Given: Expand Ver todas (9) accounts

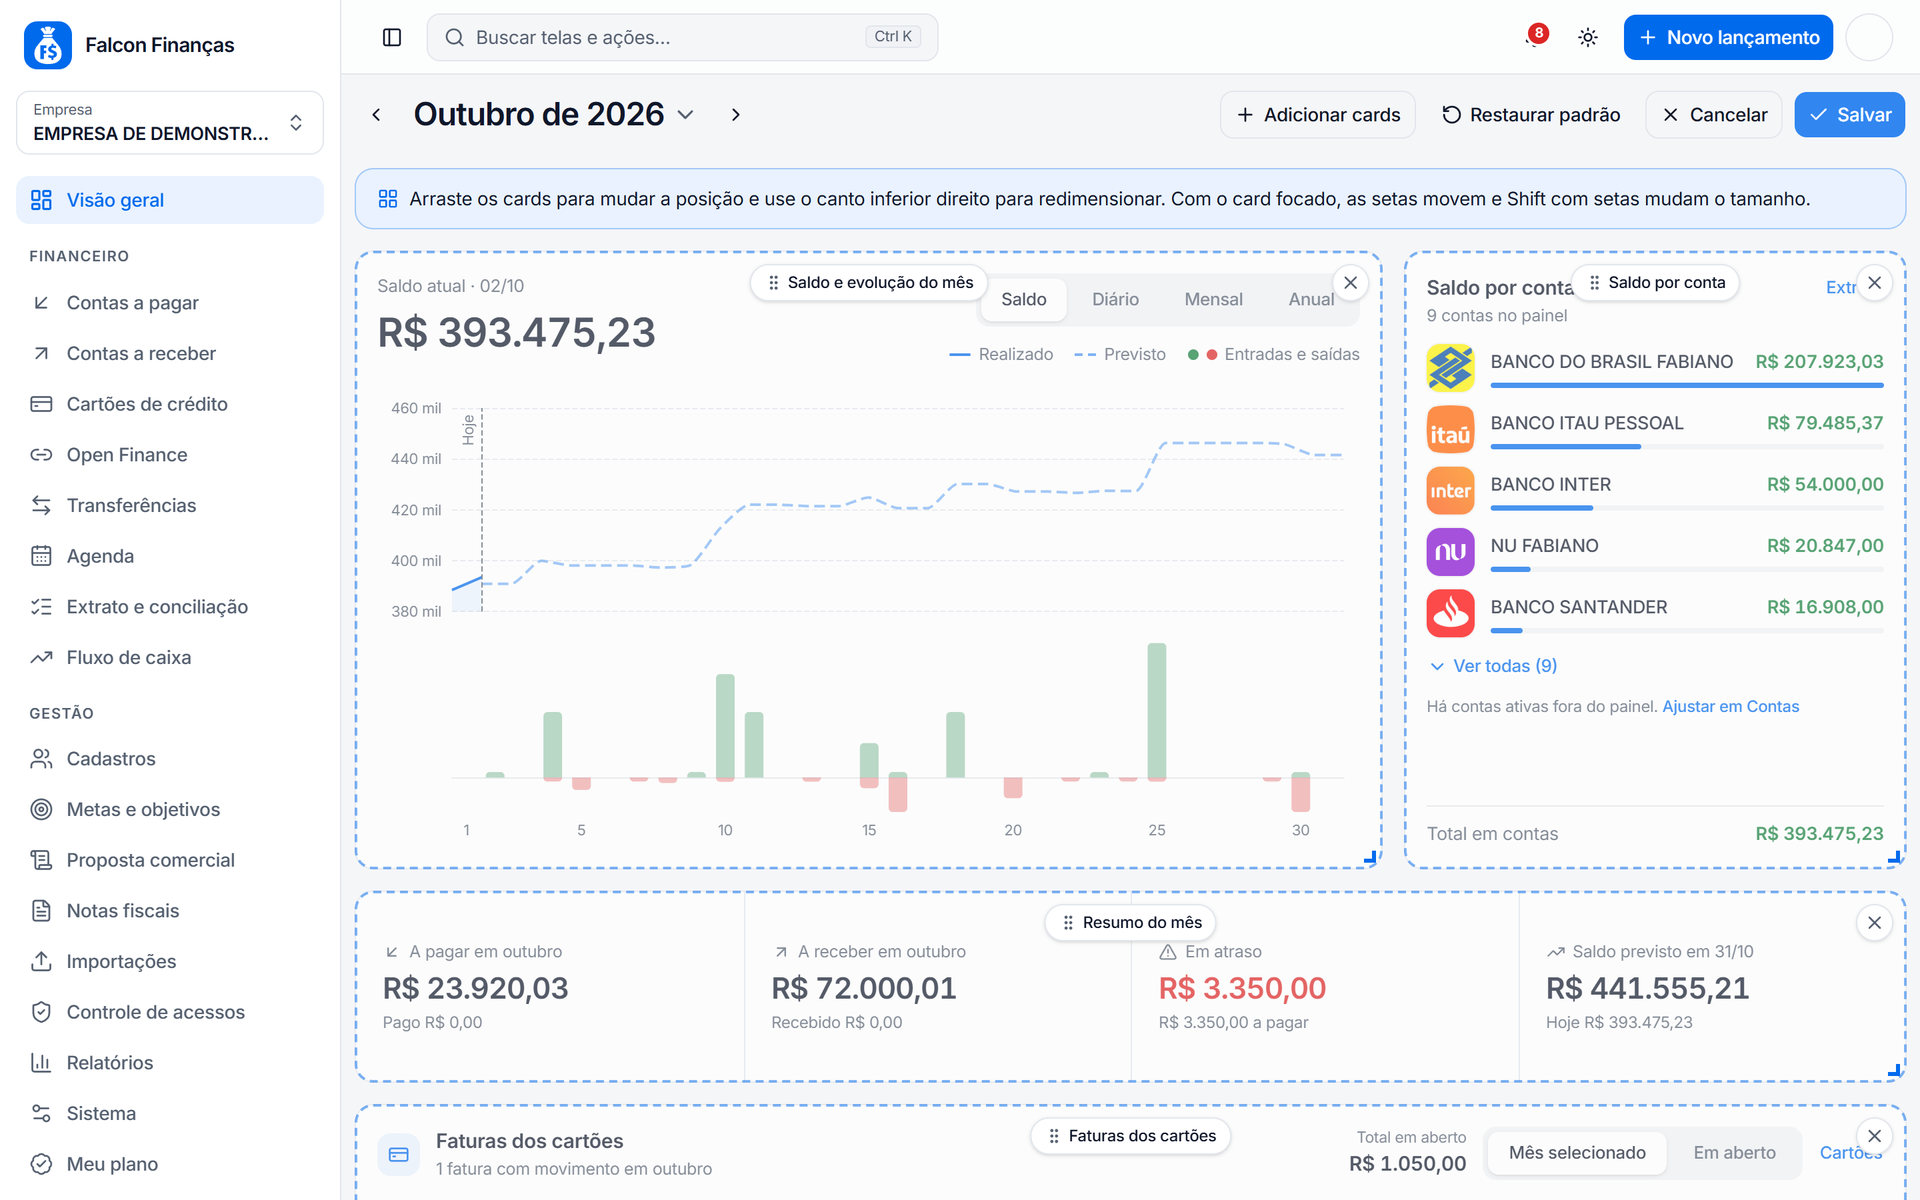Looking at the screenshot, I should click(1493, 666).
